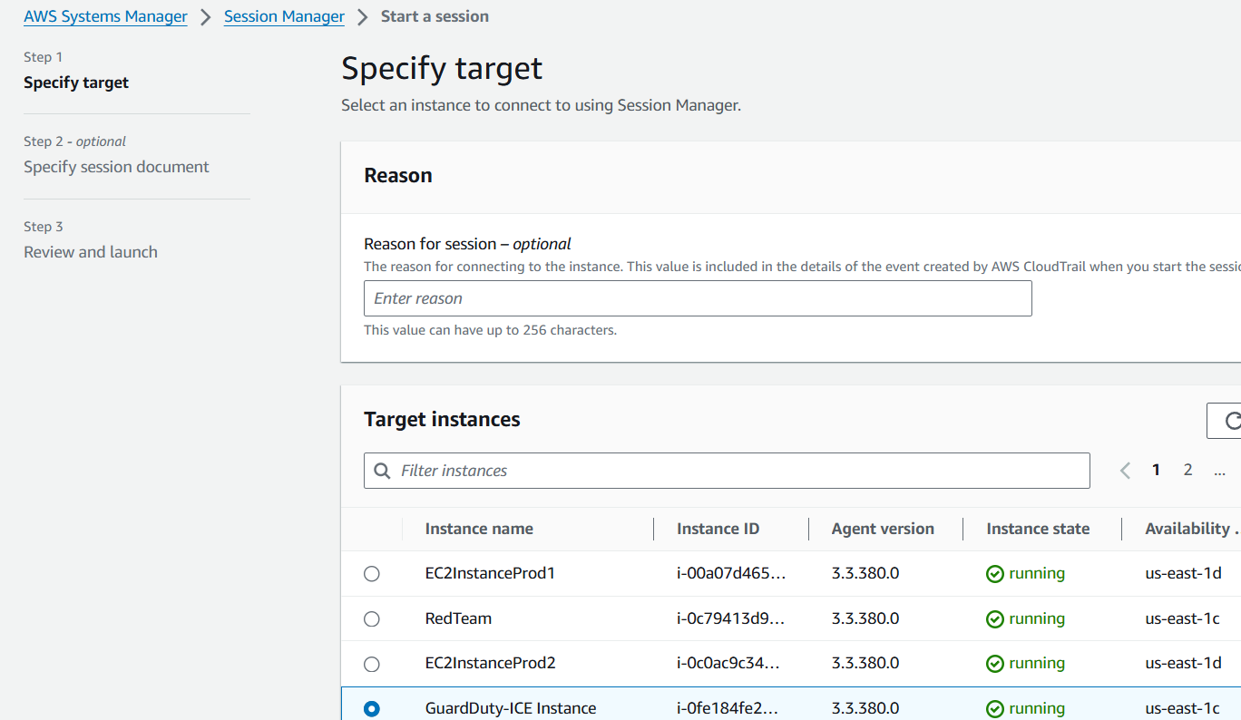Open the AWS Systems Manager breadcrumb link
Image resolution: width=1241 pixels, height=720 pixels.
[105, 17]
